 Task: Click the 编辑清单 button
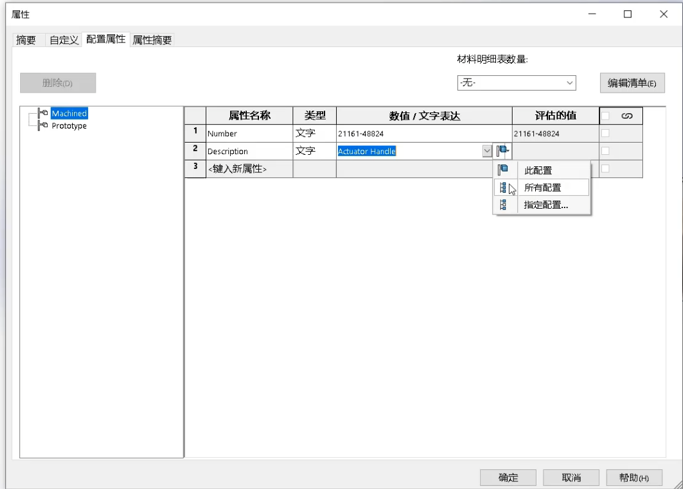[x=632, y=83]
